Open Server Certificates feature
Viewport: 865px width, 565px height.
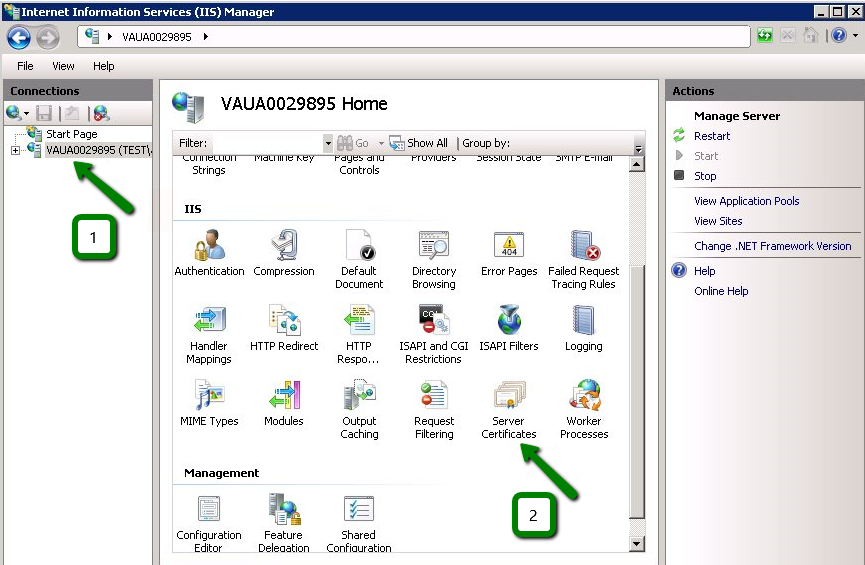point(509,409)
